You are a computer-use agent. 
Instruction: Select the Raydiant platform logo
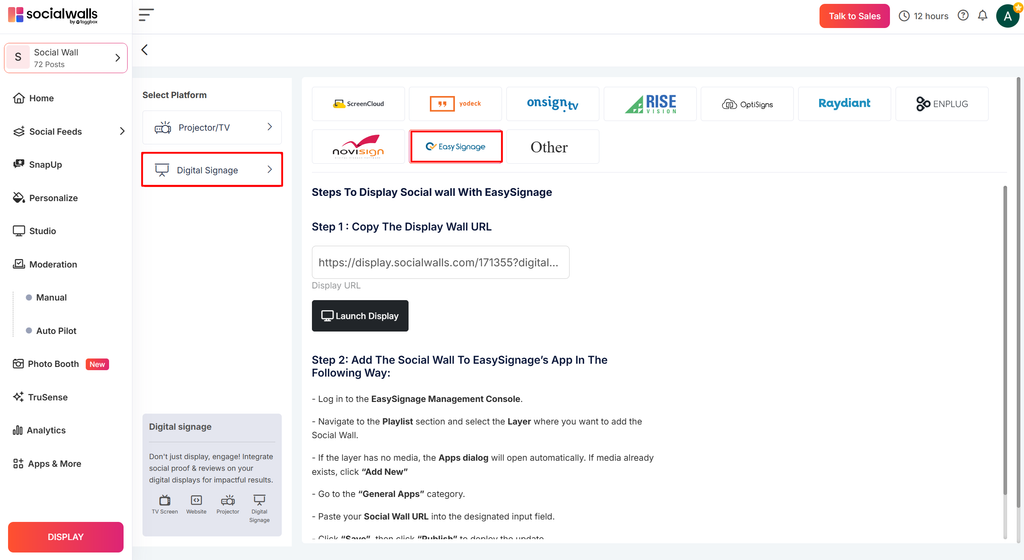click(844, 104)
